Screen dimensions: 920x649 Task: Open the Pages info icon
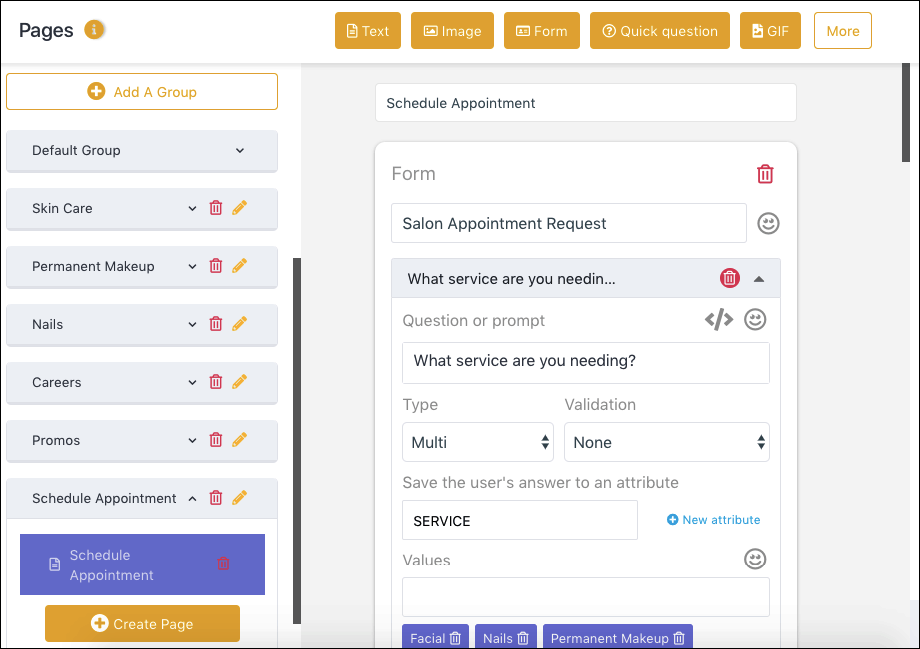94,29
